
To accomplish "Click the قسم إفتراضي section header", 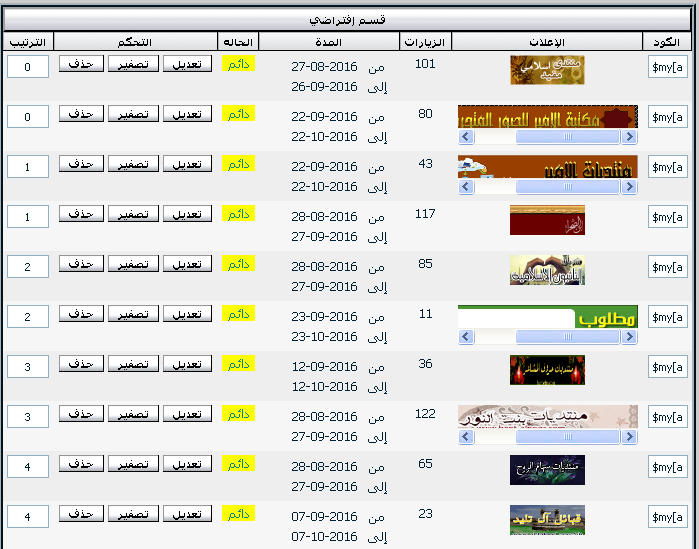I will coord(347,20).
